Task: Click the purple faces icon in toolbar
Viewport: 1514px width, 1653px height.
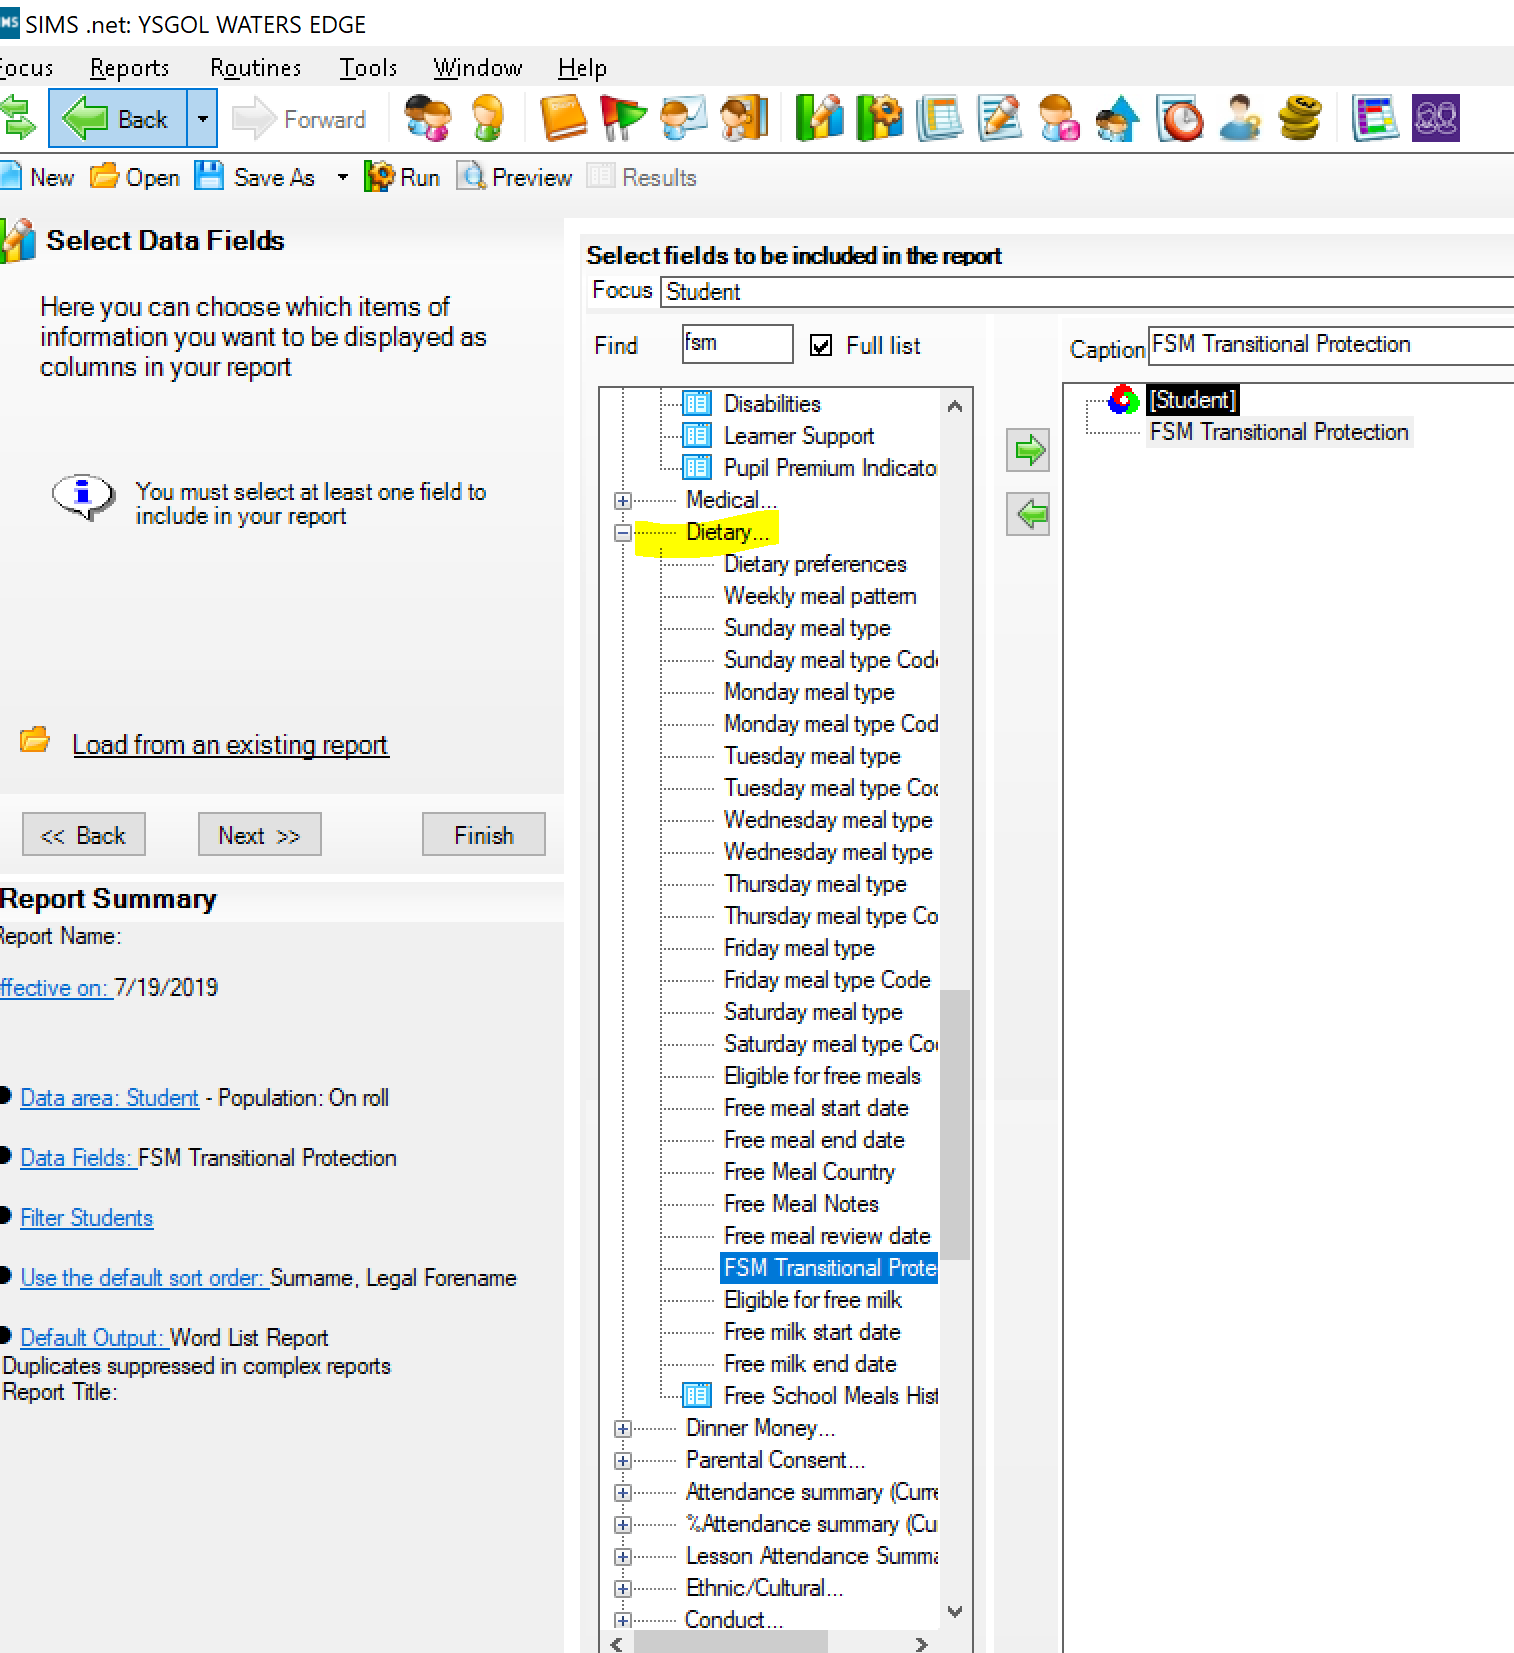Action: [x=1436, y=118]
